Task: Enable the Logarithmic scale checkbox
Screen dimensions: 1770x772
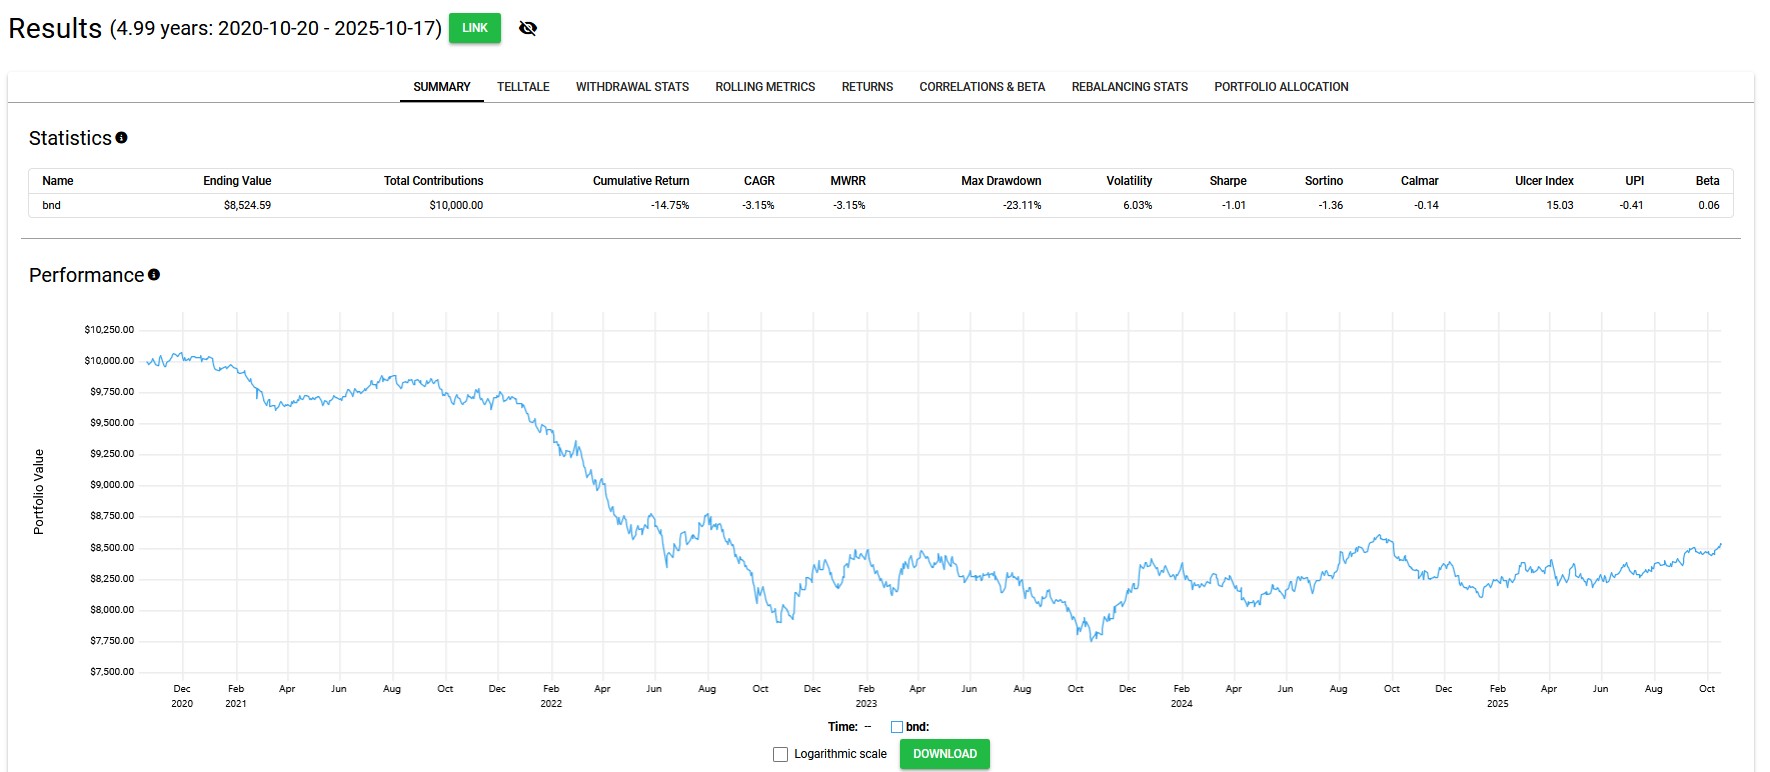Action: 780,754
